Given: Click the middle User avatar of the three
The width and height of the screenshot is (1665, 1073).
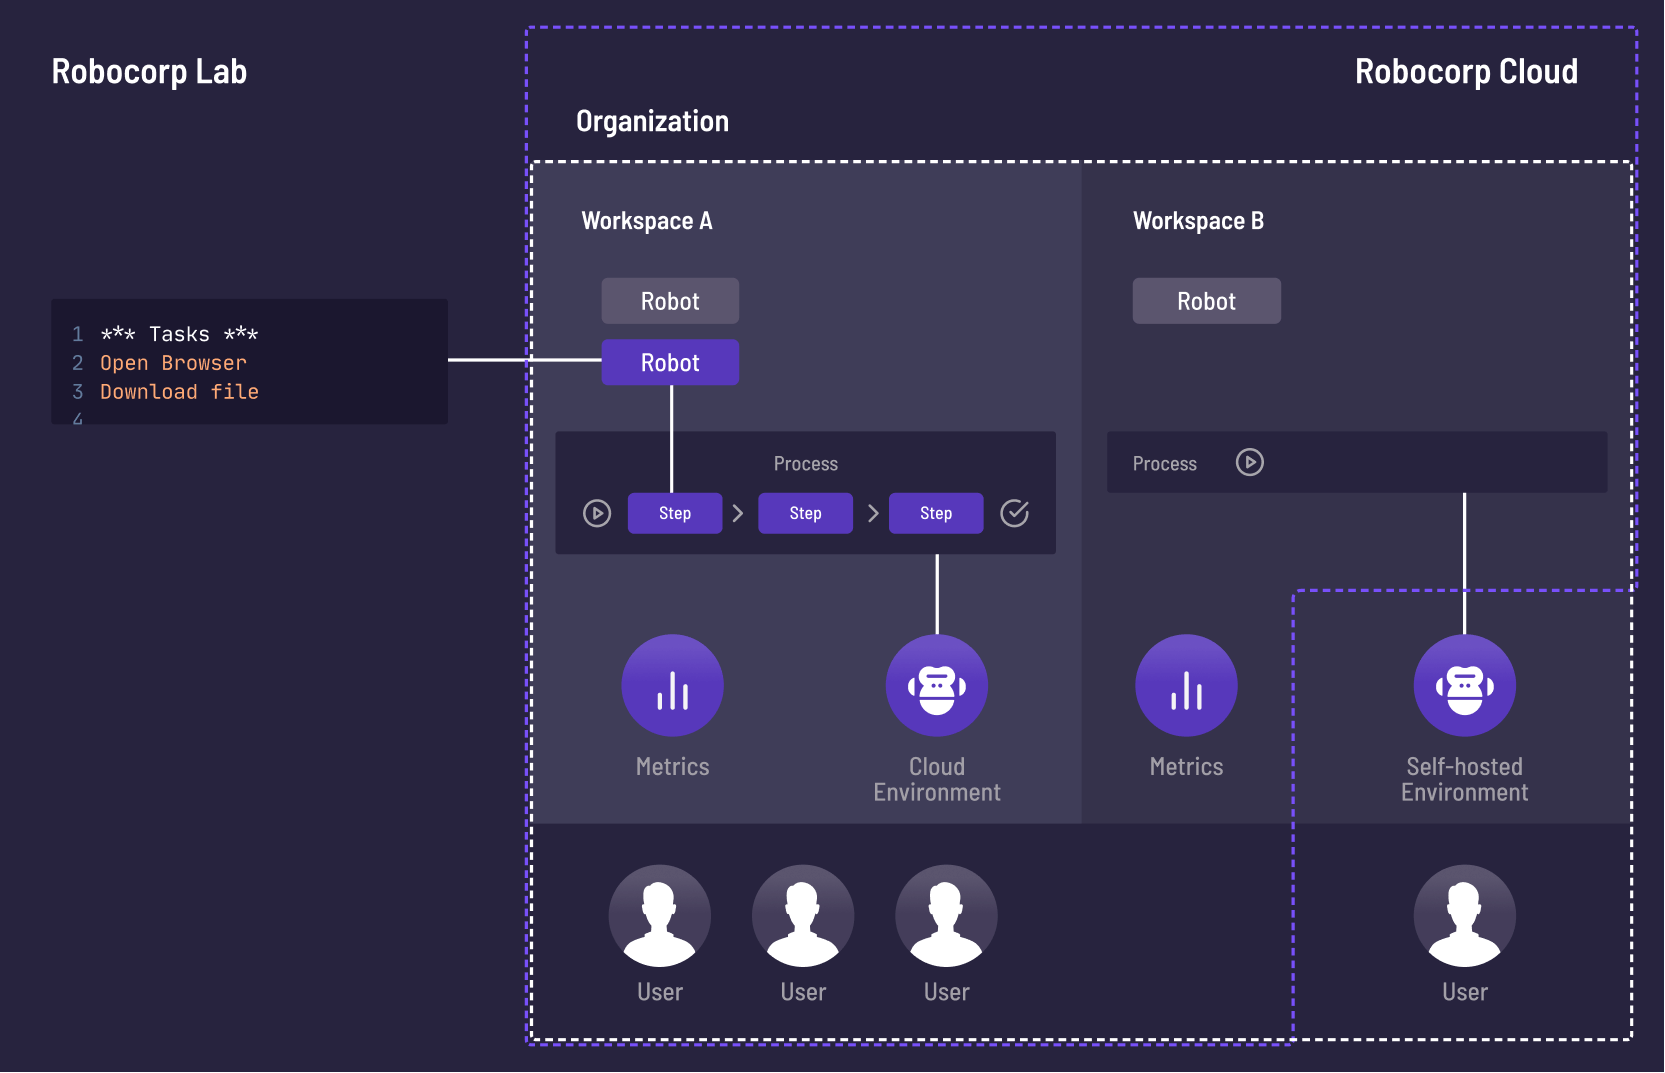Looking at the screenshot, I should (x=803, y=916).
